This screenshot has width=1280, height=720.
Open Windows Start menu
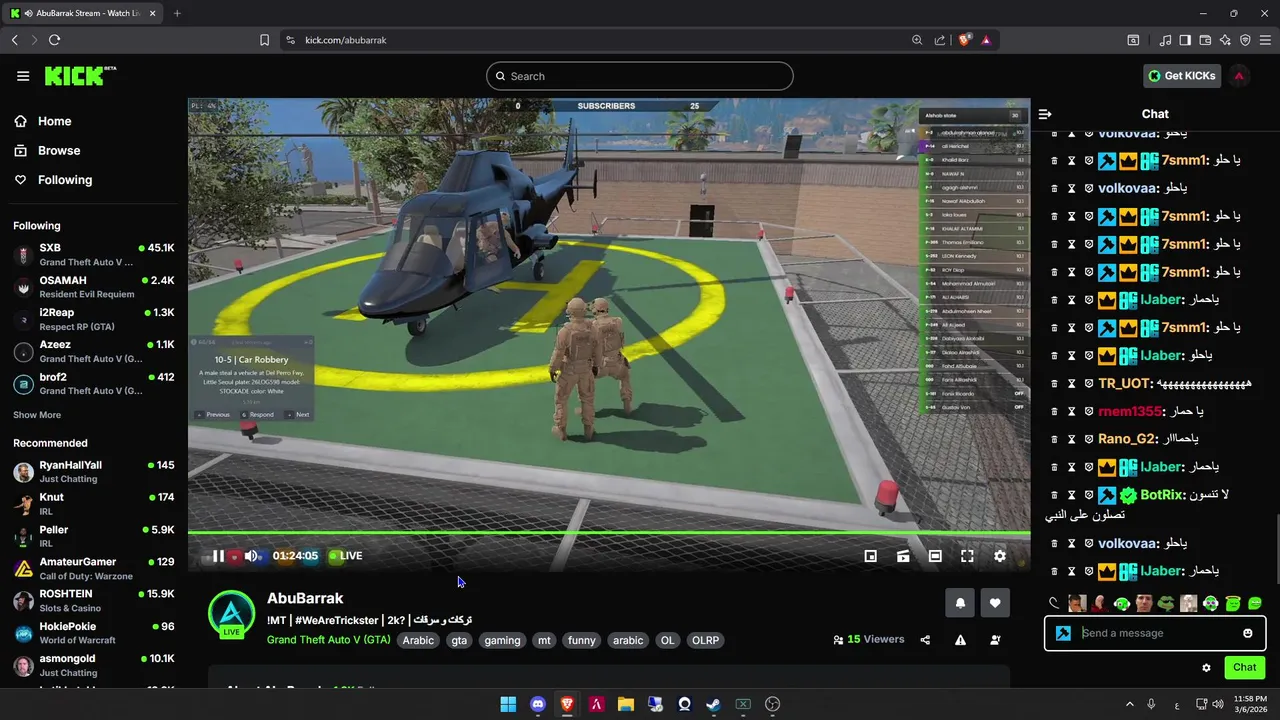508,704
